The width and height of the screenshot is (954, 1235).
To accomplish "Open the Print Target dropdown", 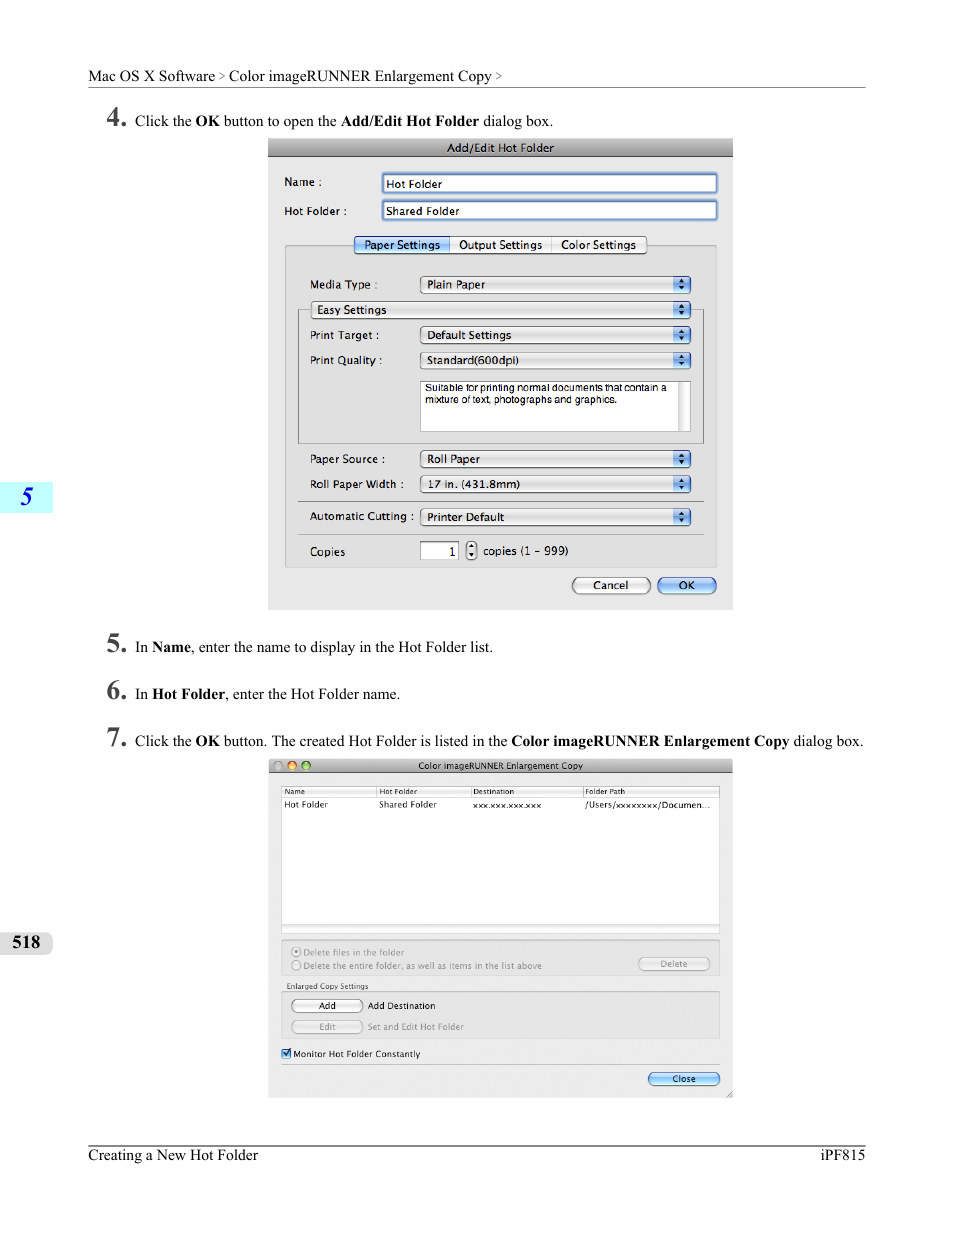I will click(555, 335).
